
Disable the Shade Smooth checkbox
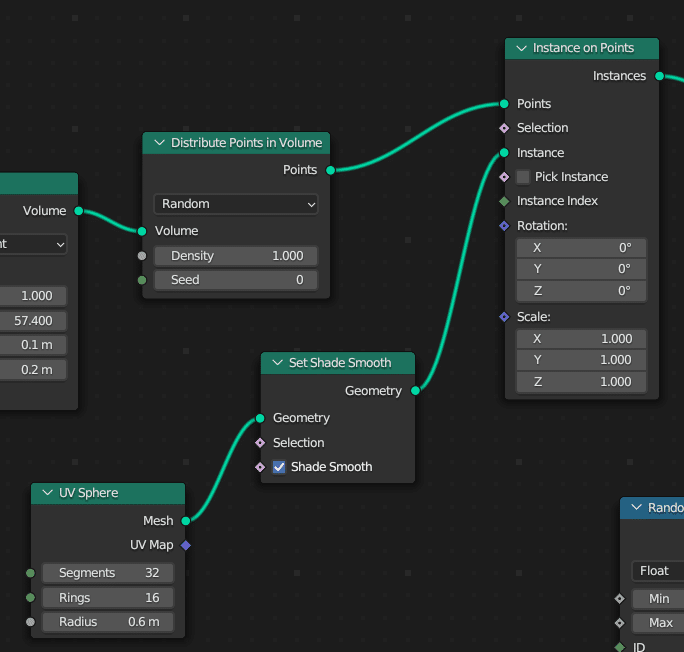279,467
